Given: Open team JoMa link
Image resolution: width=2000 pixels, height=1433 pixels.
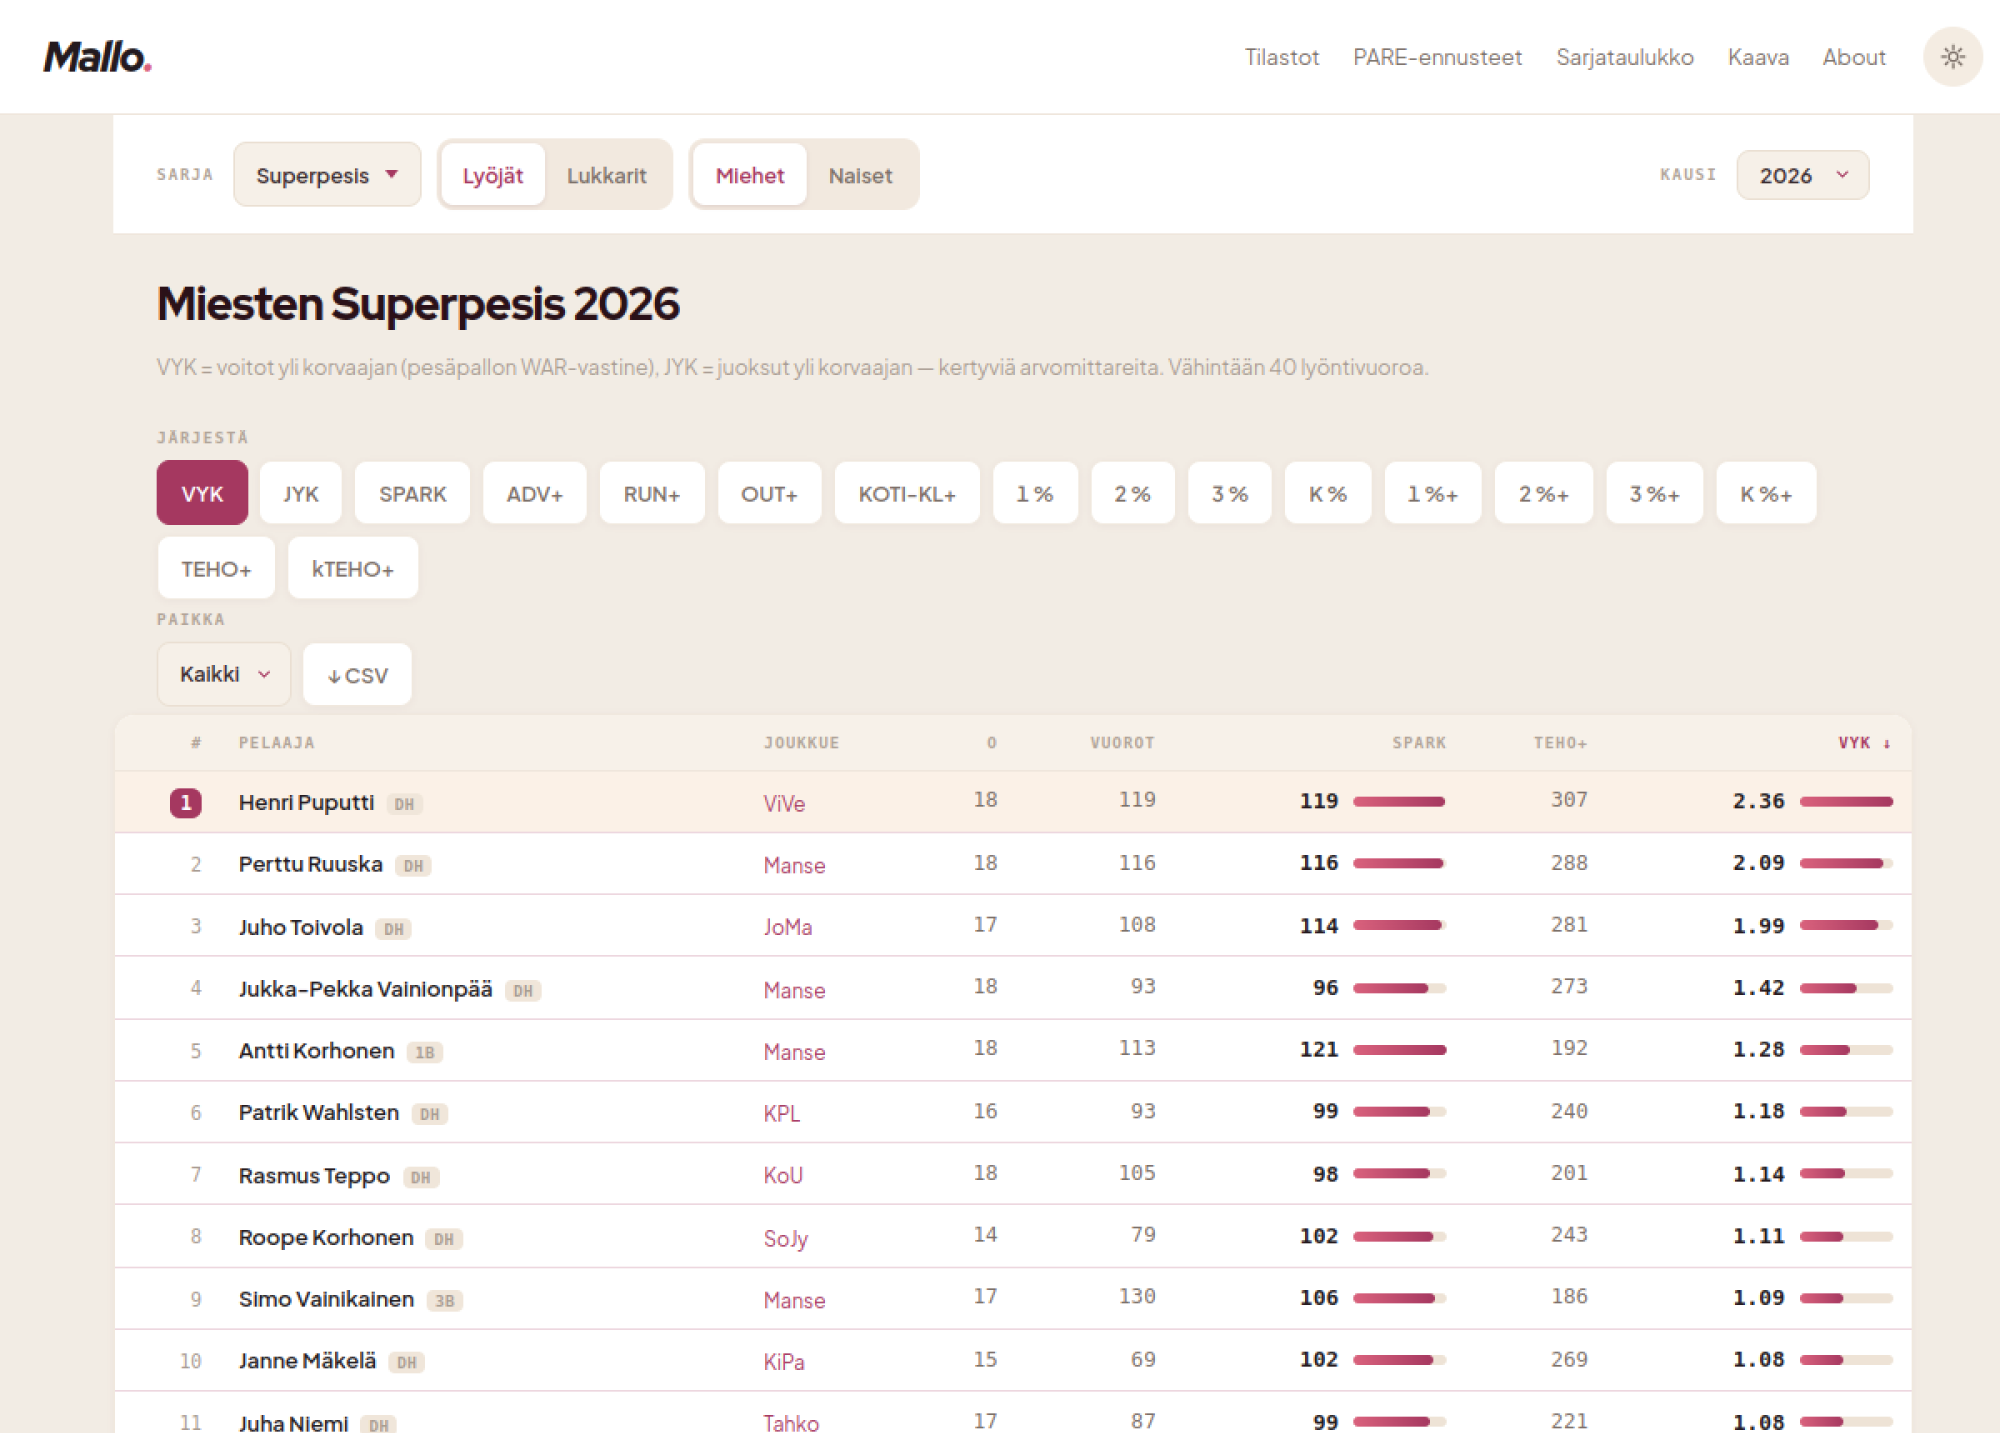Looking at the screenshot, I should point(787,927).
